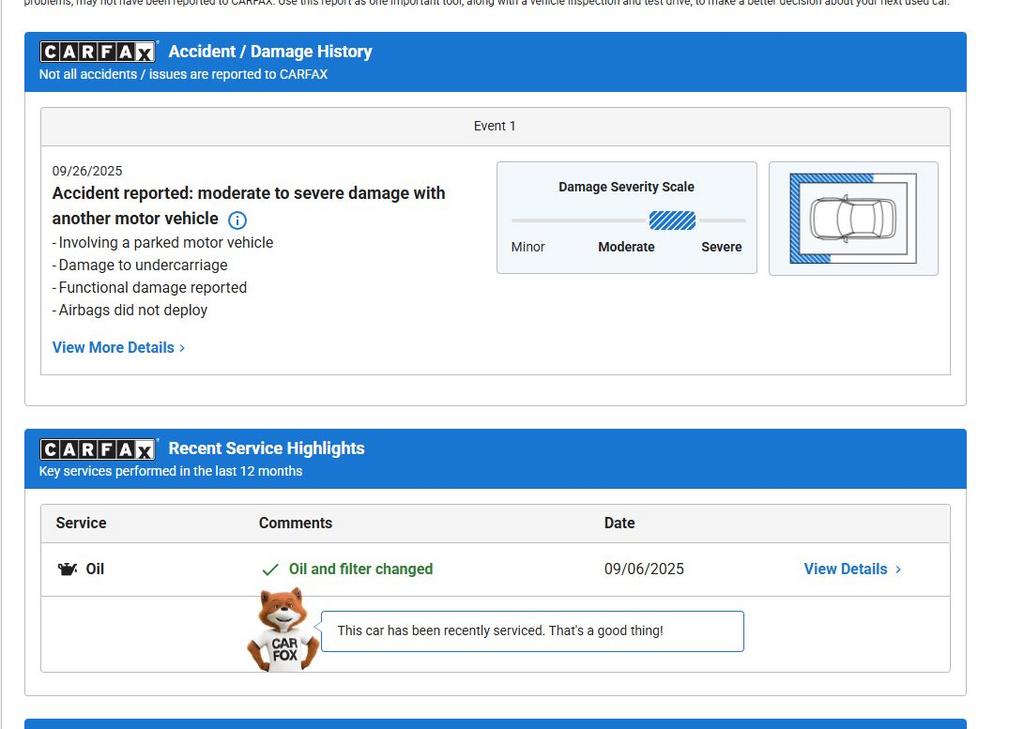Screen dimensions: 1024x729
Task: Open the info icon beside accident title
Action: (237, 220)
